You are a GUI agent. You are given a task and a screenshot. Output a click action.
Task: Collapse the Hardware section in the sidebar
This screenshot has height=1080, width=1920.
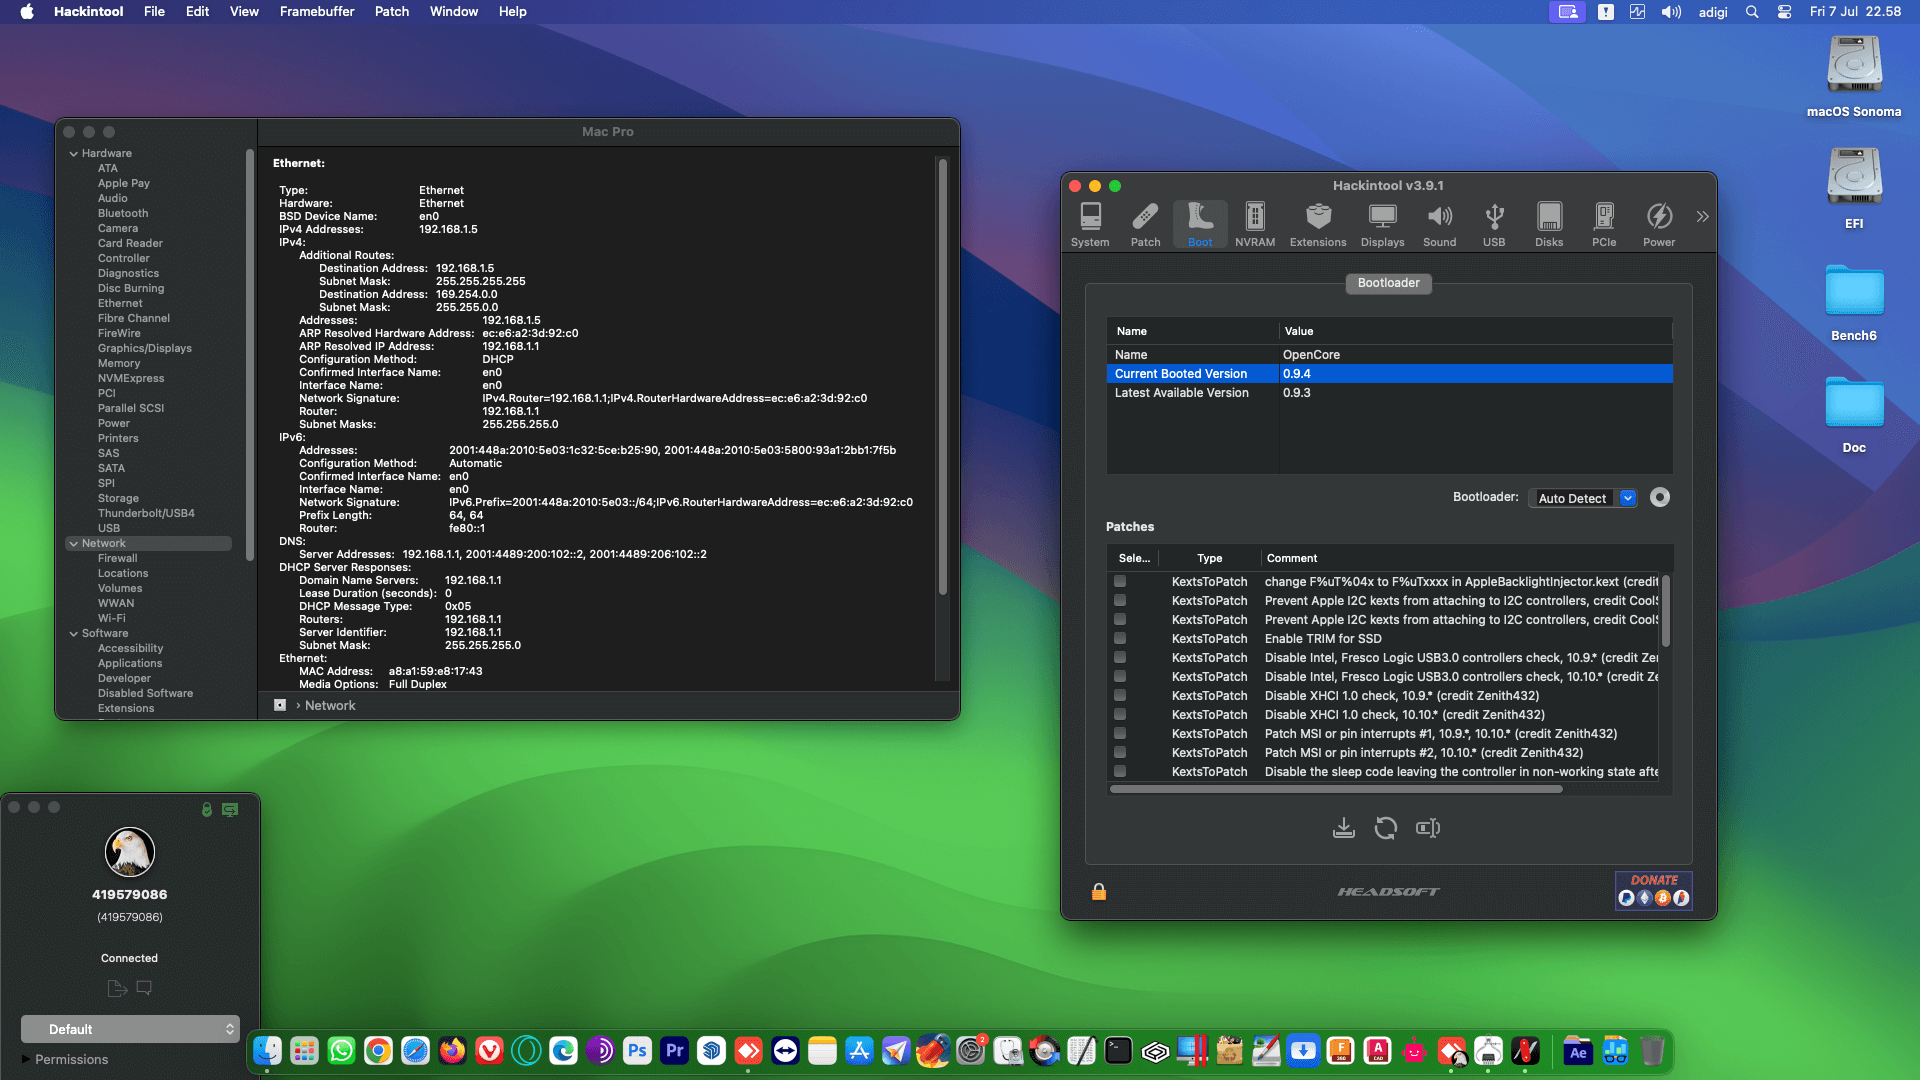point(74,153)
